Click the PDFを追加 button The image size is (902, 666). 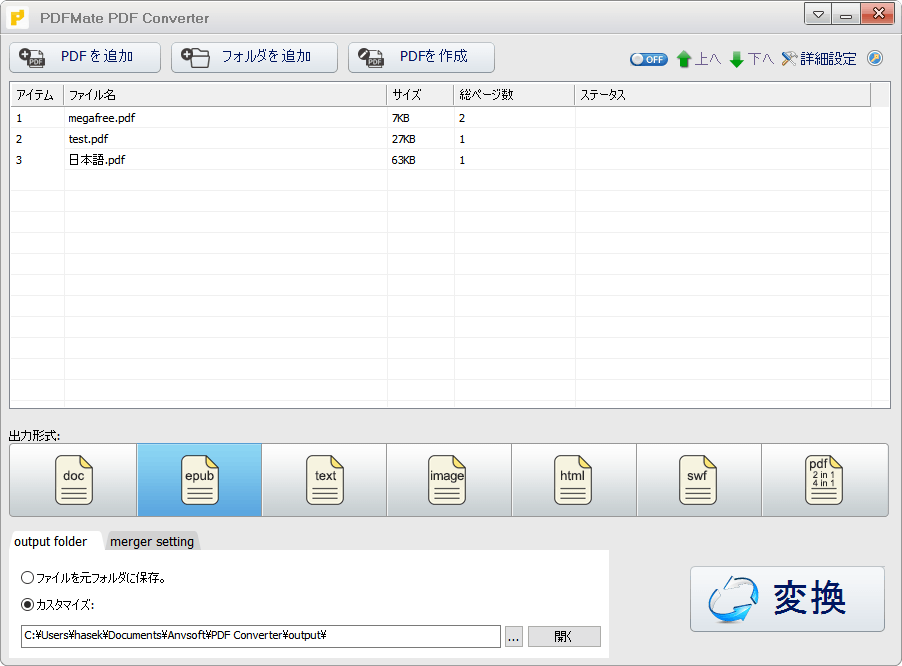pyautogui.click(x=85, y=58)
